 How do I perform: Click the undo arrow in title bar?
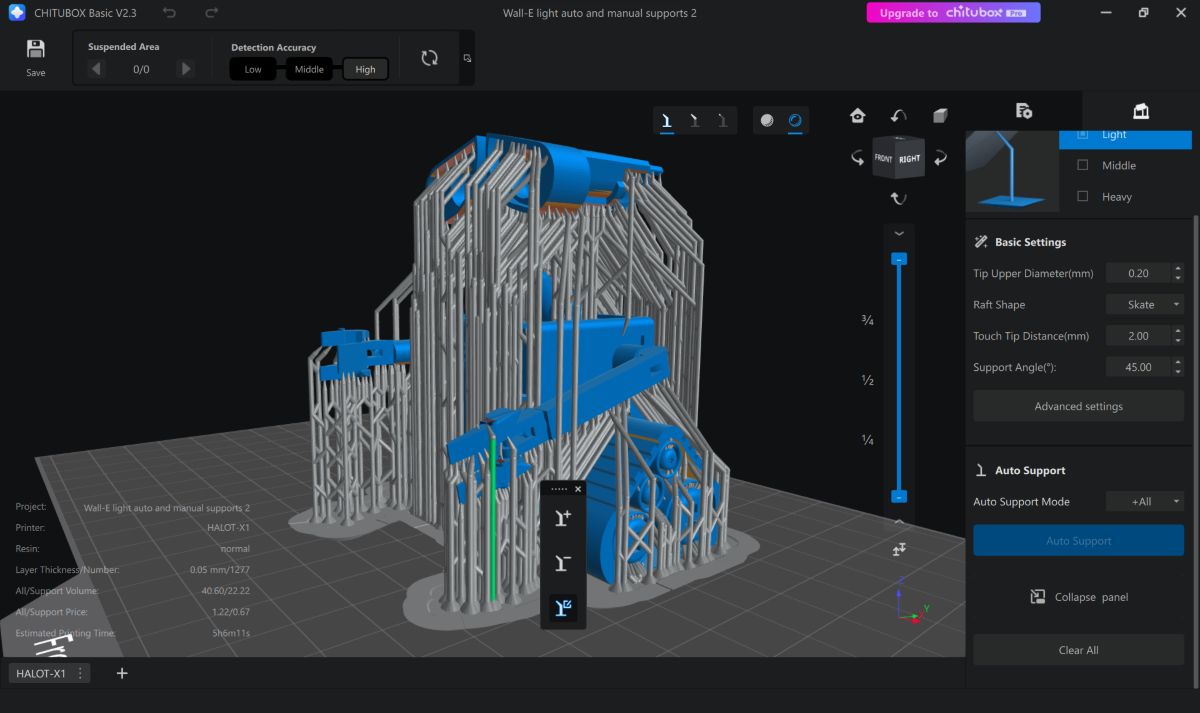169,13
